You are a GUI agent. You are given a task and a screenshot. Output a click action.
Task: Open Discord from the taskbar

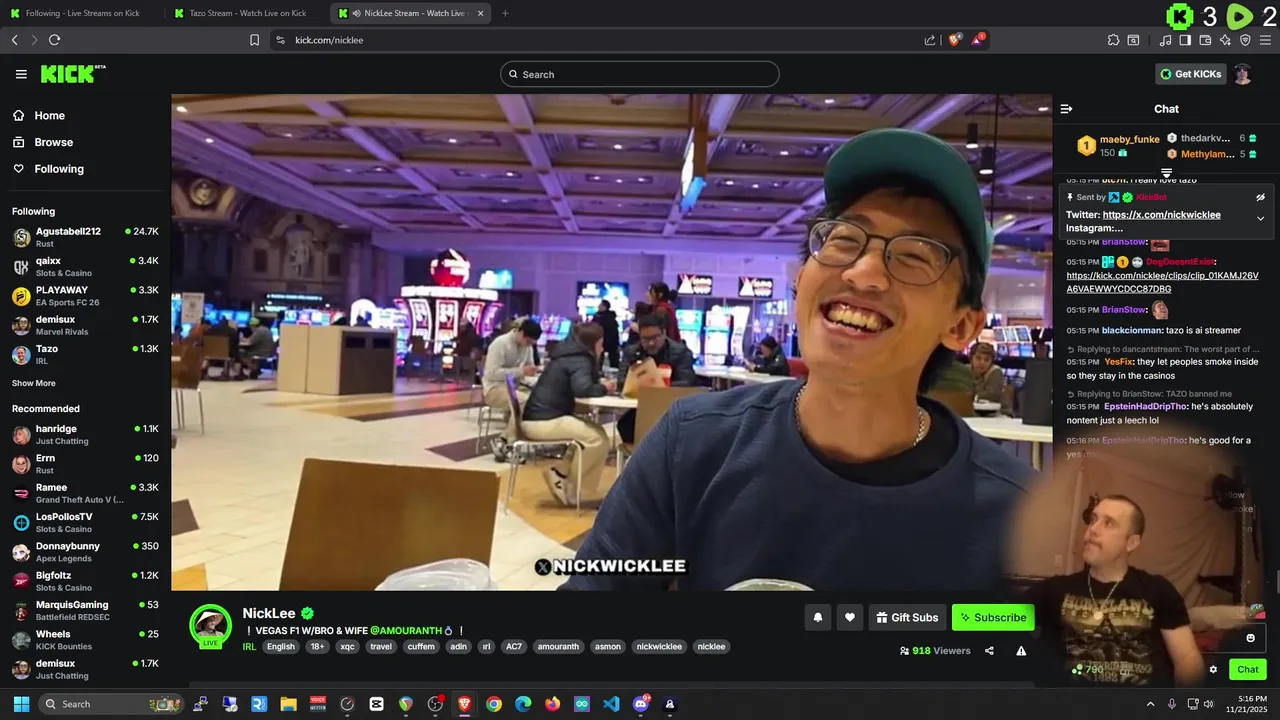pos(641,704)
